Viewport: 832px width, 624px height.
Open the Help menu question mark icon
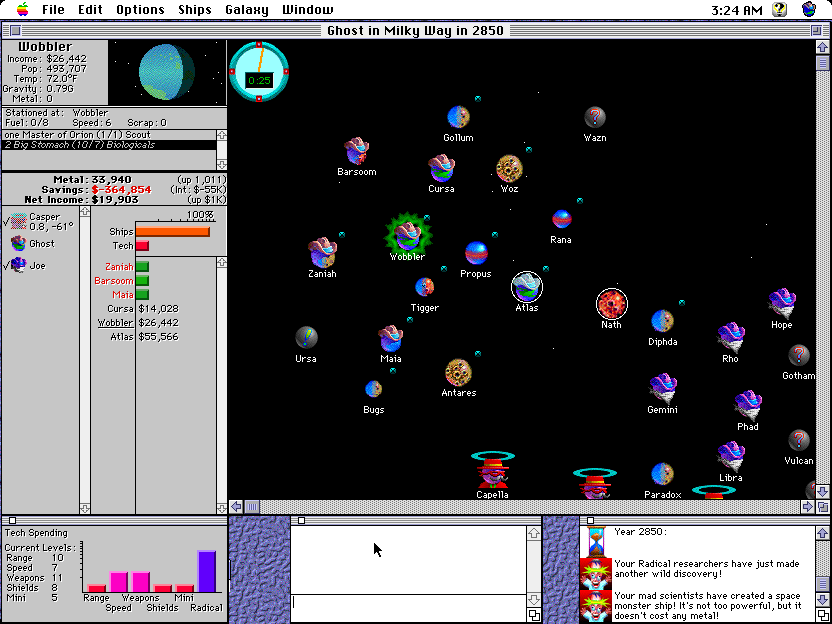coord(780,10)
